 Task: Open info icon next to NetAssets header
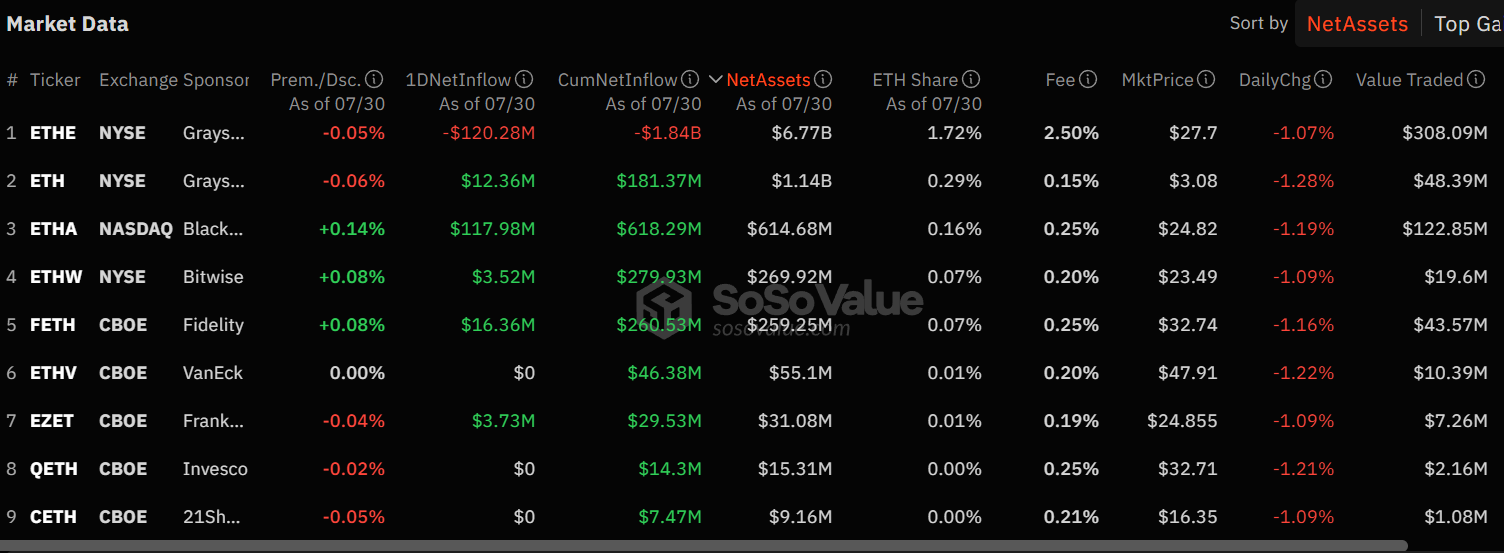click(x=823, y=79)
